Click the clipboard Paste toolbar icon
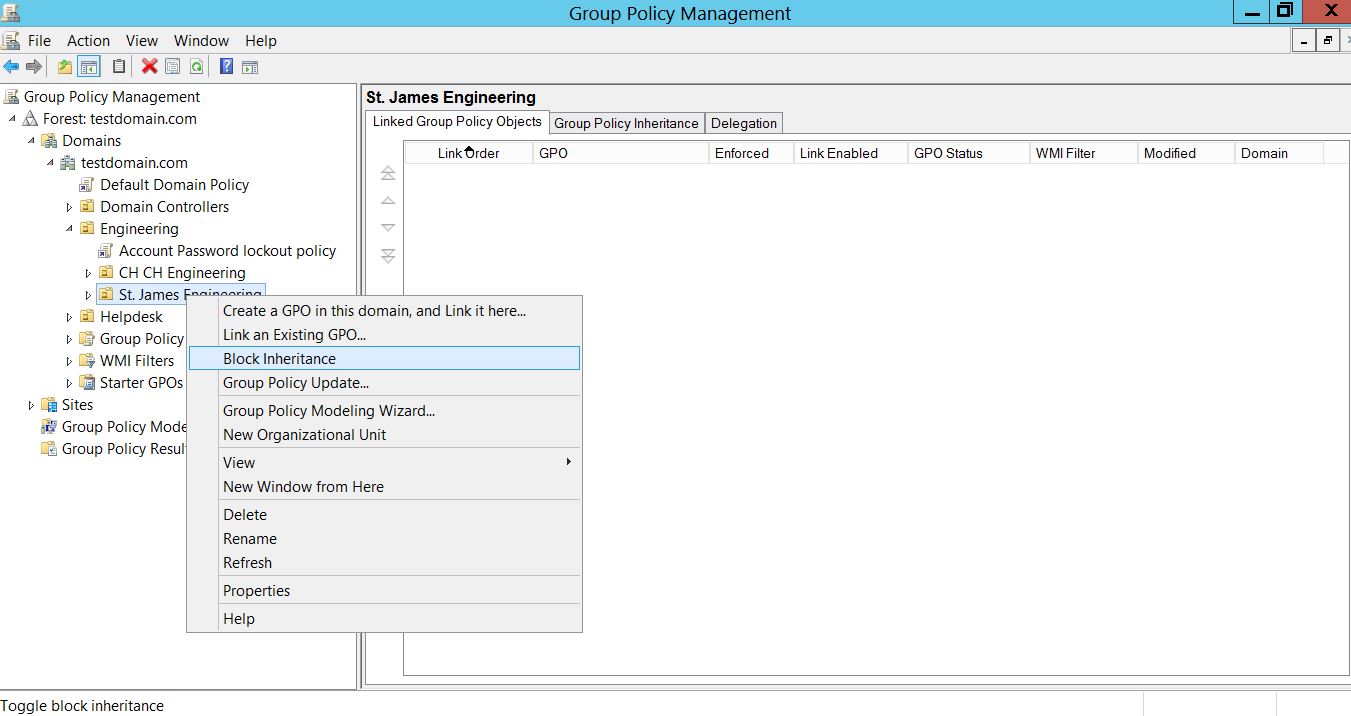 coord(119,67)
